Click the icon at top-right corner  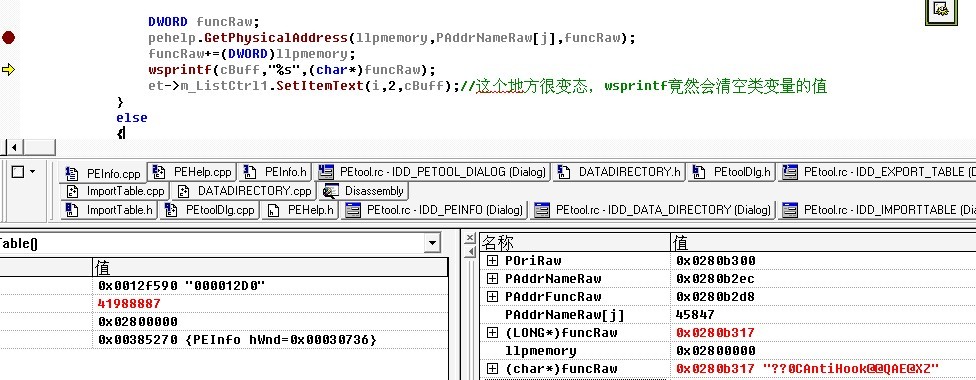[941, 11]
